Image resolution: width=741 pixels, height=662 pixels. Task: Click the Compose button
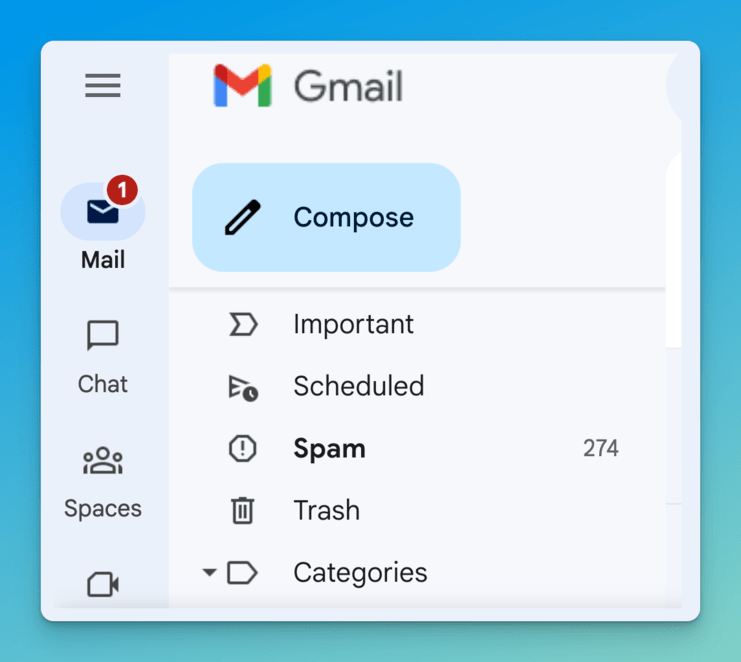pyautogui.click(x=327, y=217)
